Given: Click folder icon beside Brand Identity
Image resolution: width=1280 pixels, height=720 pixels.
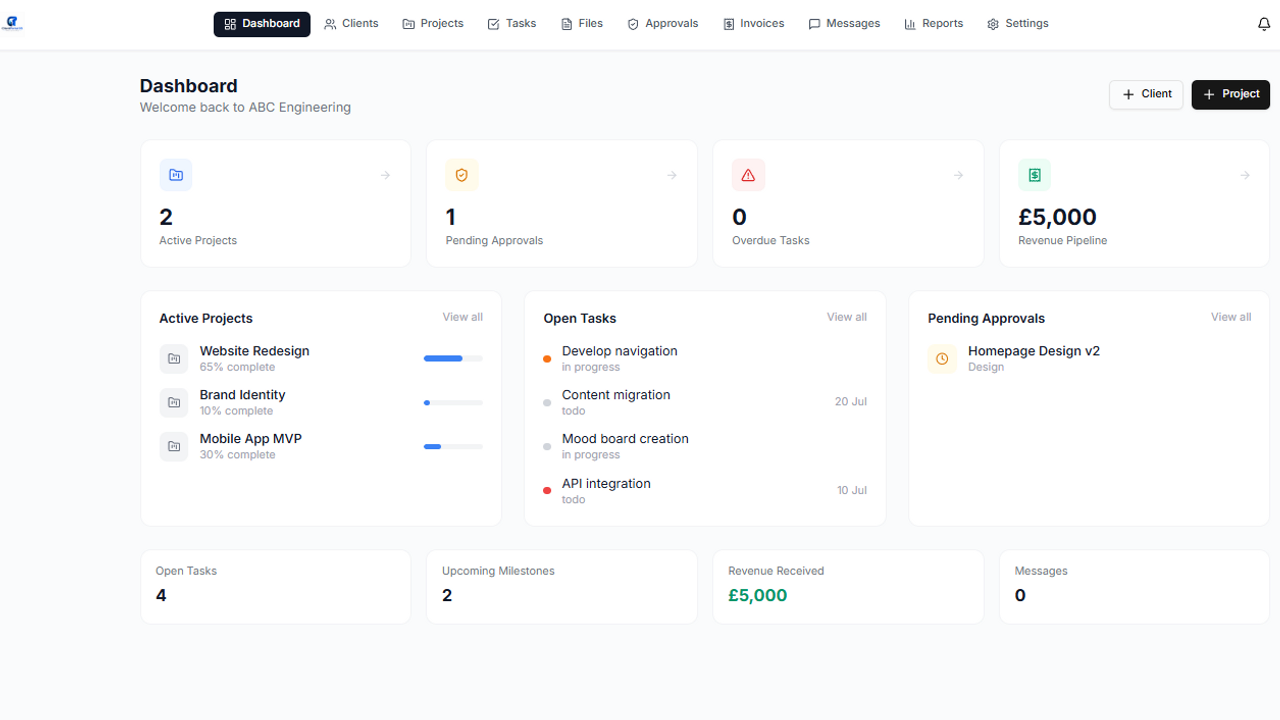Looking at the screenshot, I should coord(174,403).
